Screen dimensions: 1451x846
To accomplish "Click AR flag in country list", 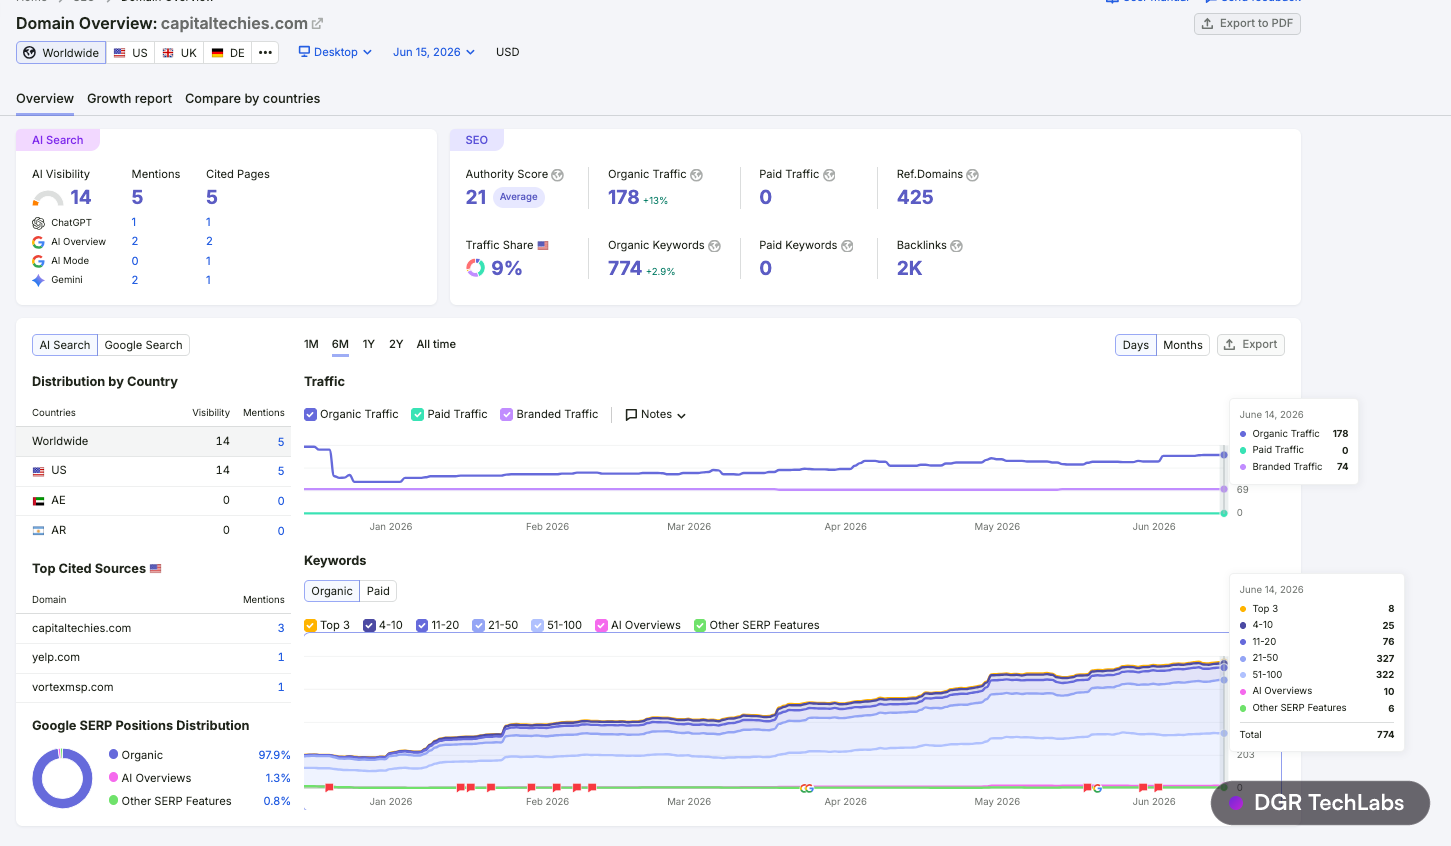I will pos(38,531).
